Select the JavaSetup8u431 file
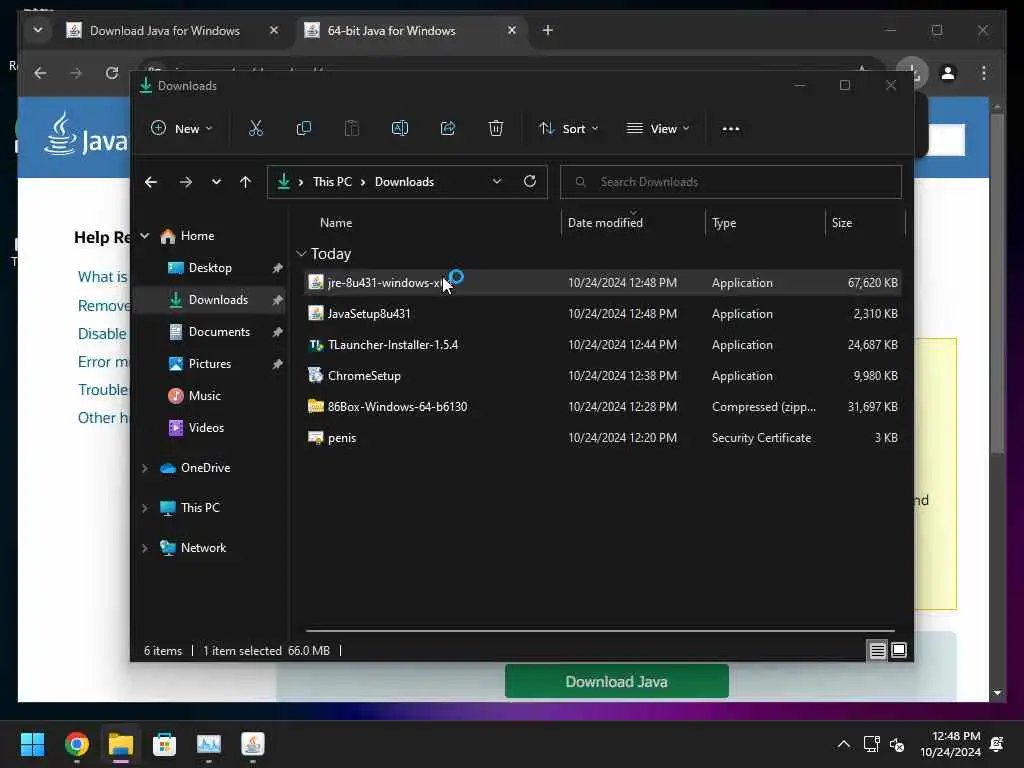1024x768 pixels. 602,313
